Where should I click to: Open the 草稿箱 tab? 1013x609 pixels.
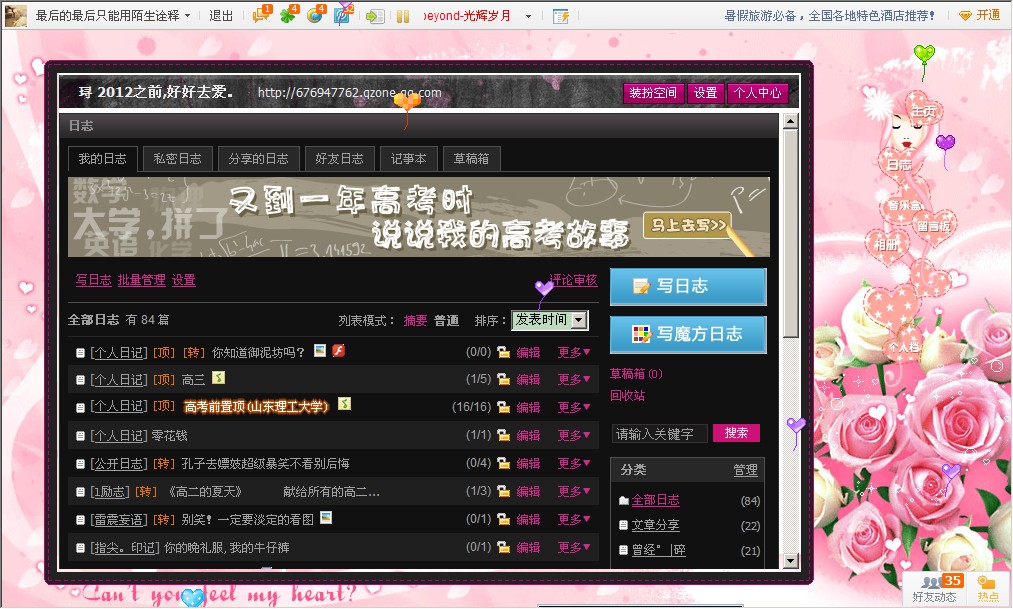[471, 159]
